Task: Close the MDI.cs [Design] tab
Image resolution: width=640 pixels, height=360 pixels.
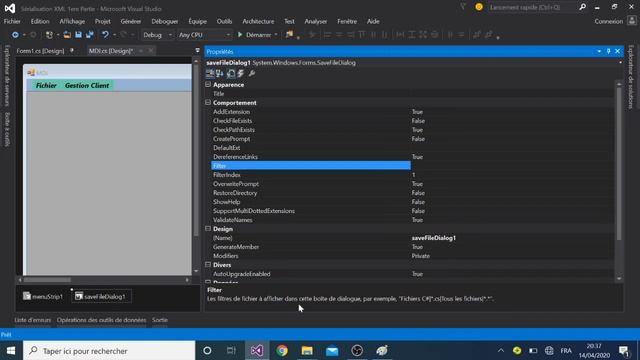Action: click(x=151, y=51)
